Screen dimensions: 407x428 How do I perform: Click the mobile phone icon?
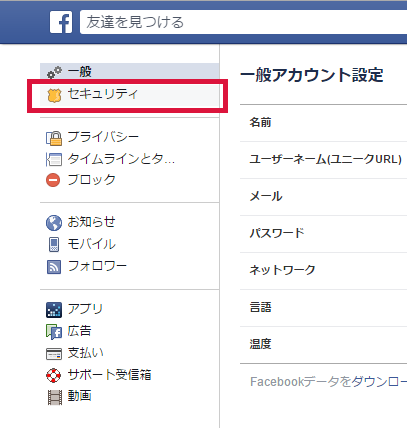tap(54, 244)
